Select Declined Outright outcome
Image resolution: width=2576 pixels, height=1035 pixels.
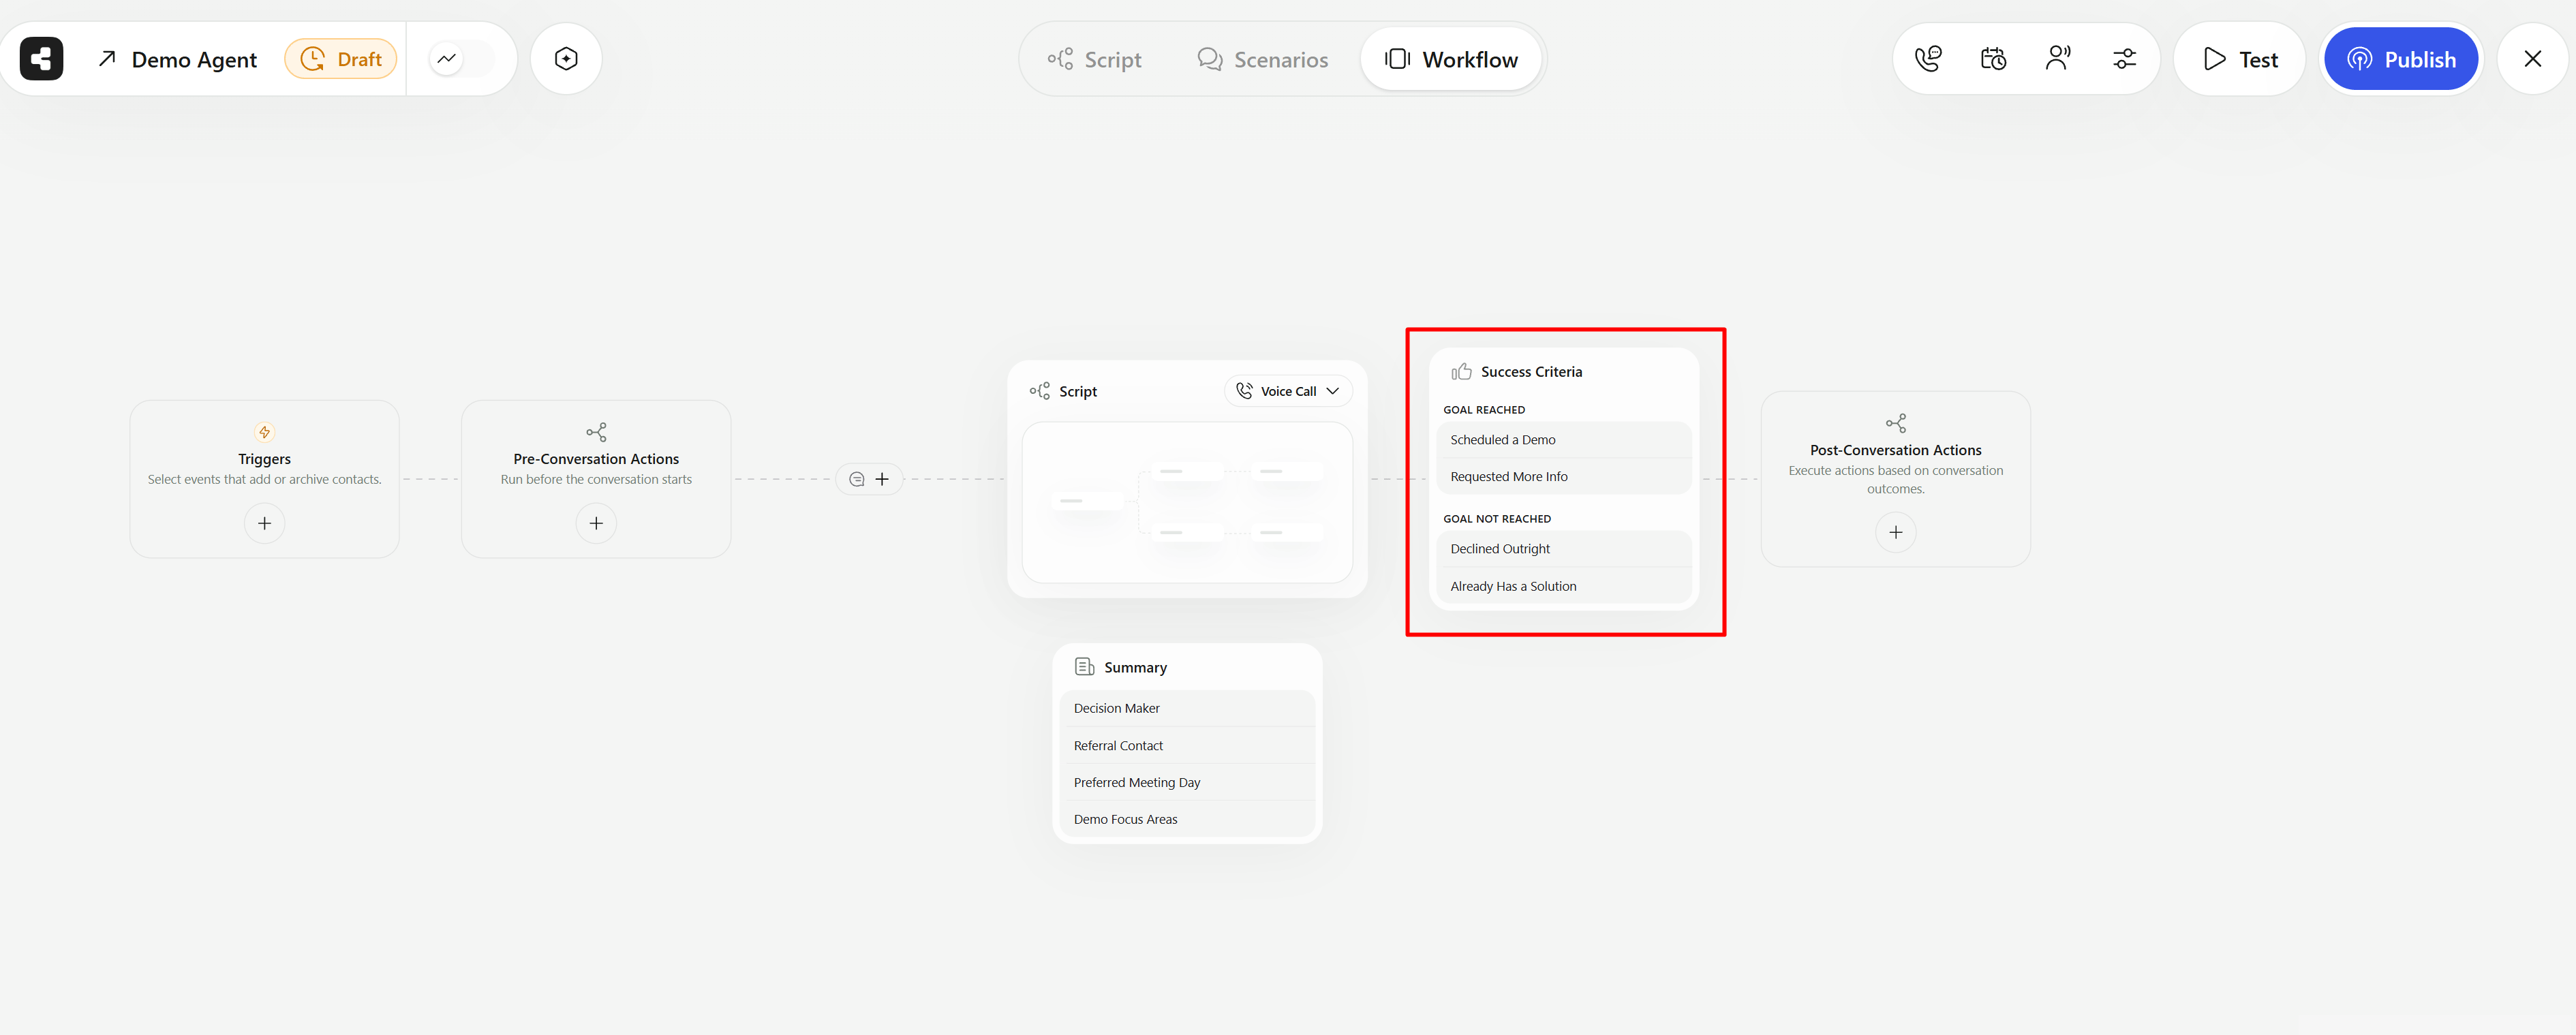click(1564, 549)
